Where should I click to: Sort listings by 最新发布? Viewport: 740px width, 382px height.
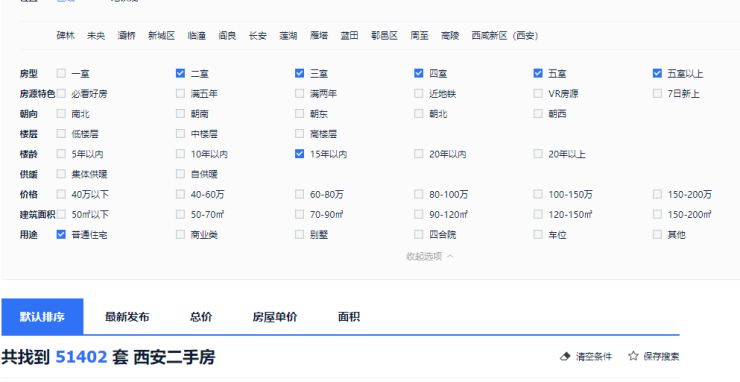coord(127,317)
